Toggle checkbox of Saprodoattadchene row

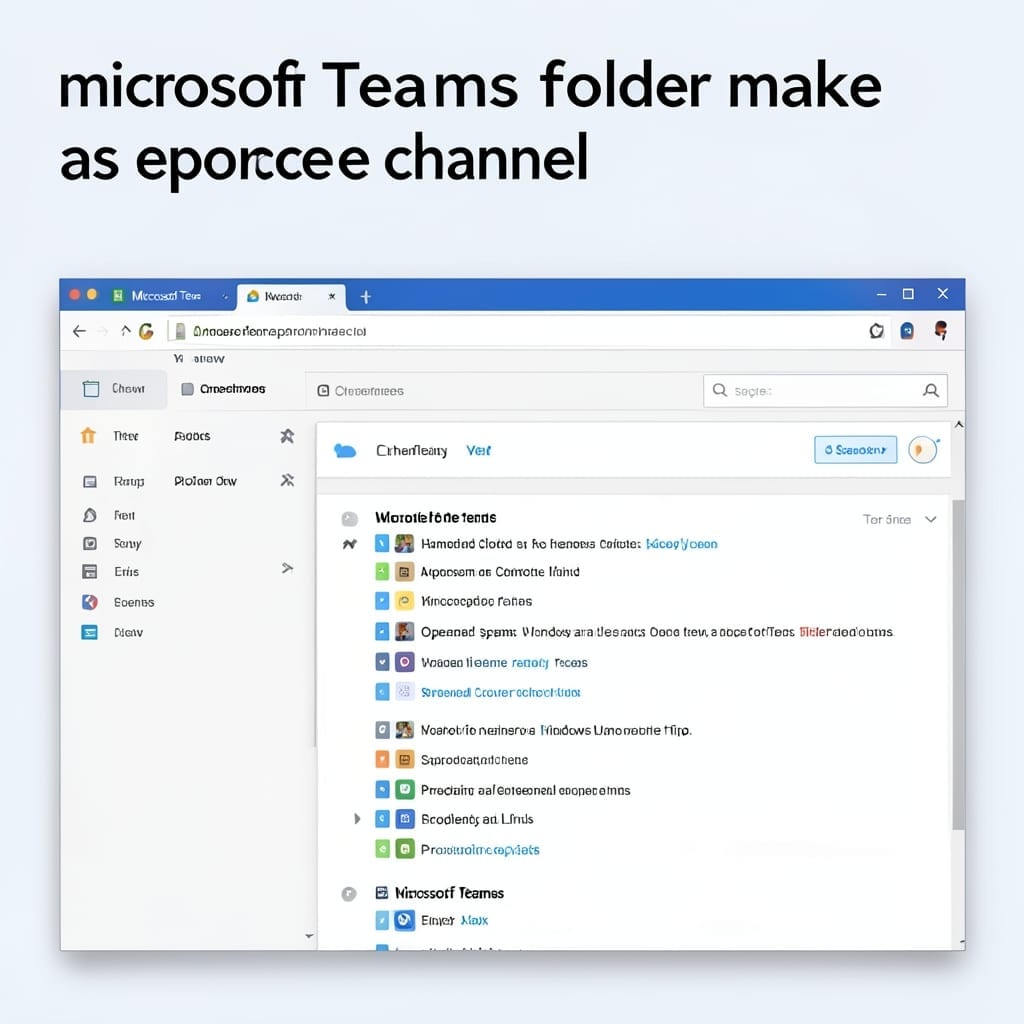(x=382, y=760)
